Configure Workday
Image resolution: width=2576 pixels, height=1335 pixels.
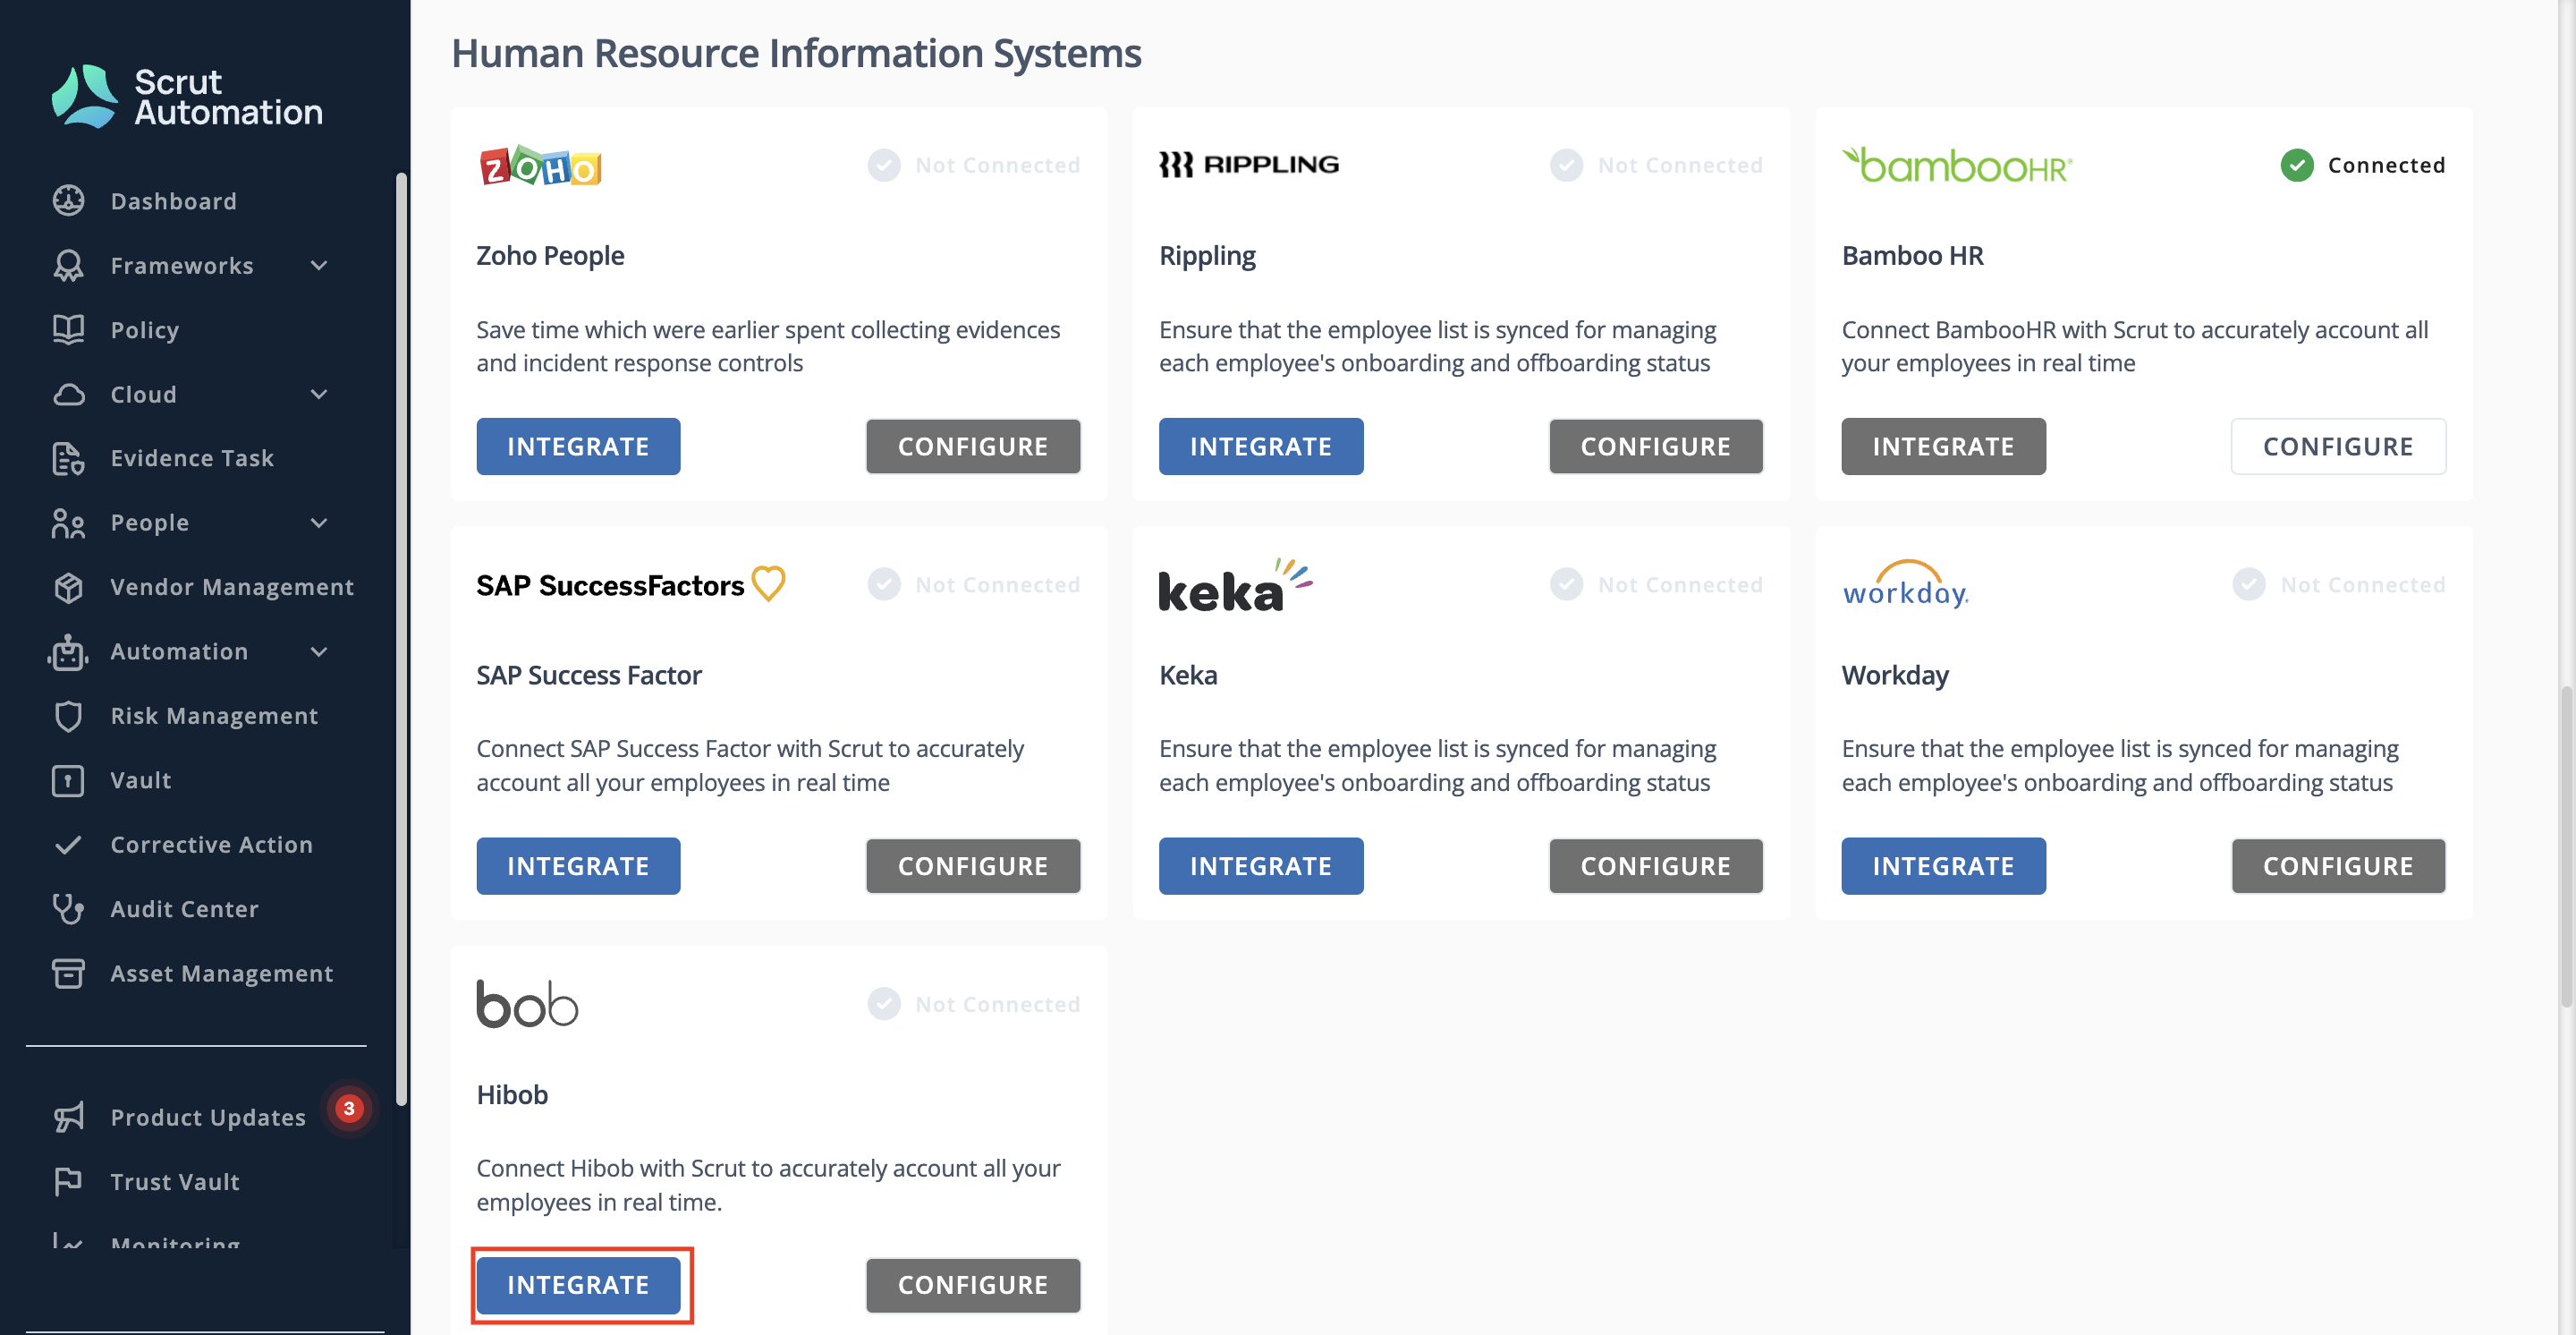pos(2338,866)
